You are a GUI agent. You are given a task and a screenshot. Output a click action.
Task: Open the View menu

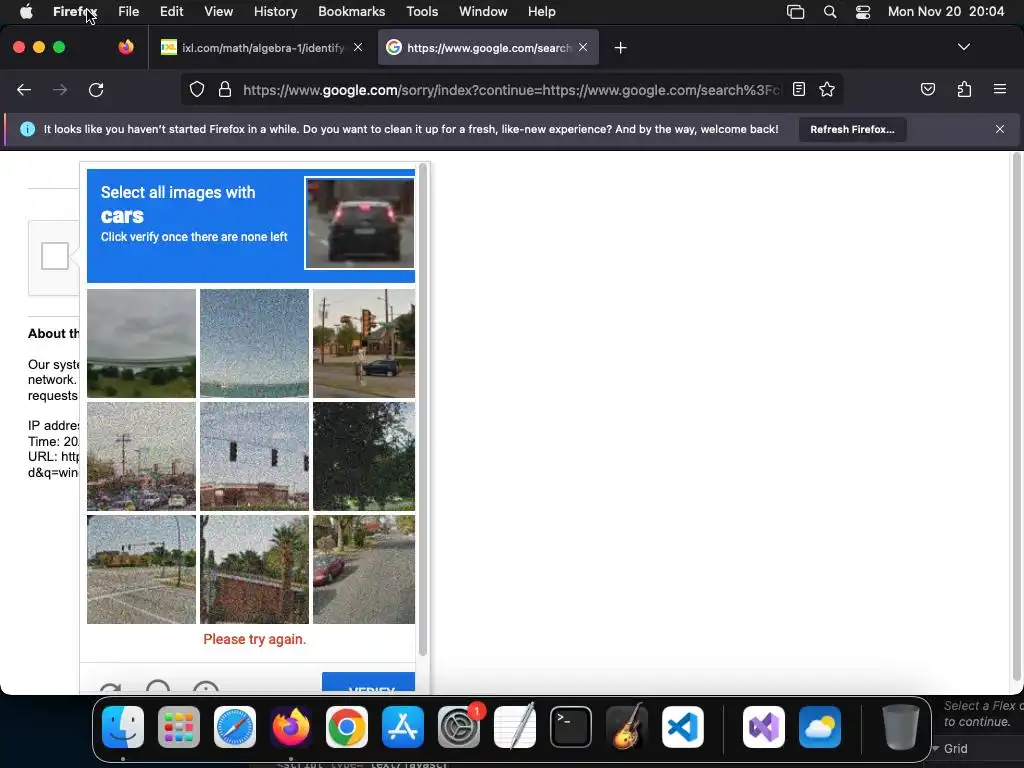(218, 11)
